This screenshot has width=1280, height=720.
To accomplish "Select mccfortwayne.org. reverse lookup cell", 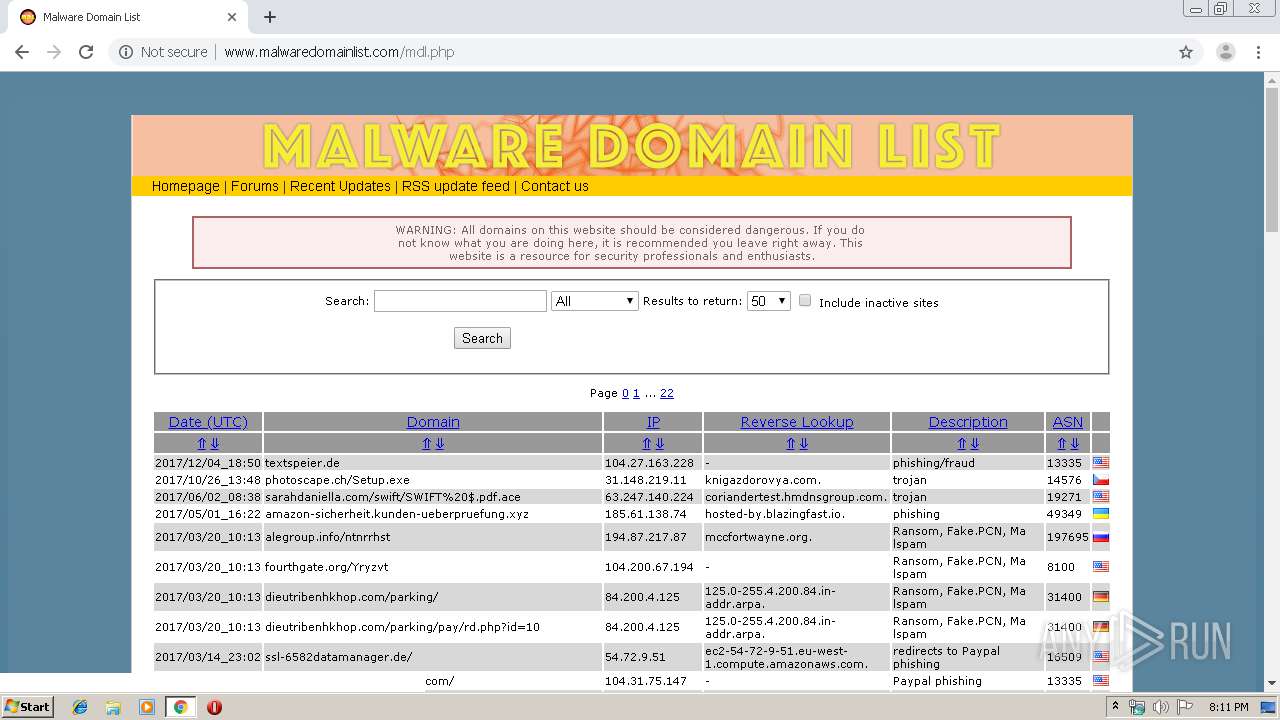I will [x=797, y=537].
